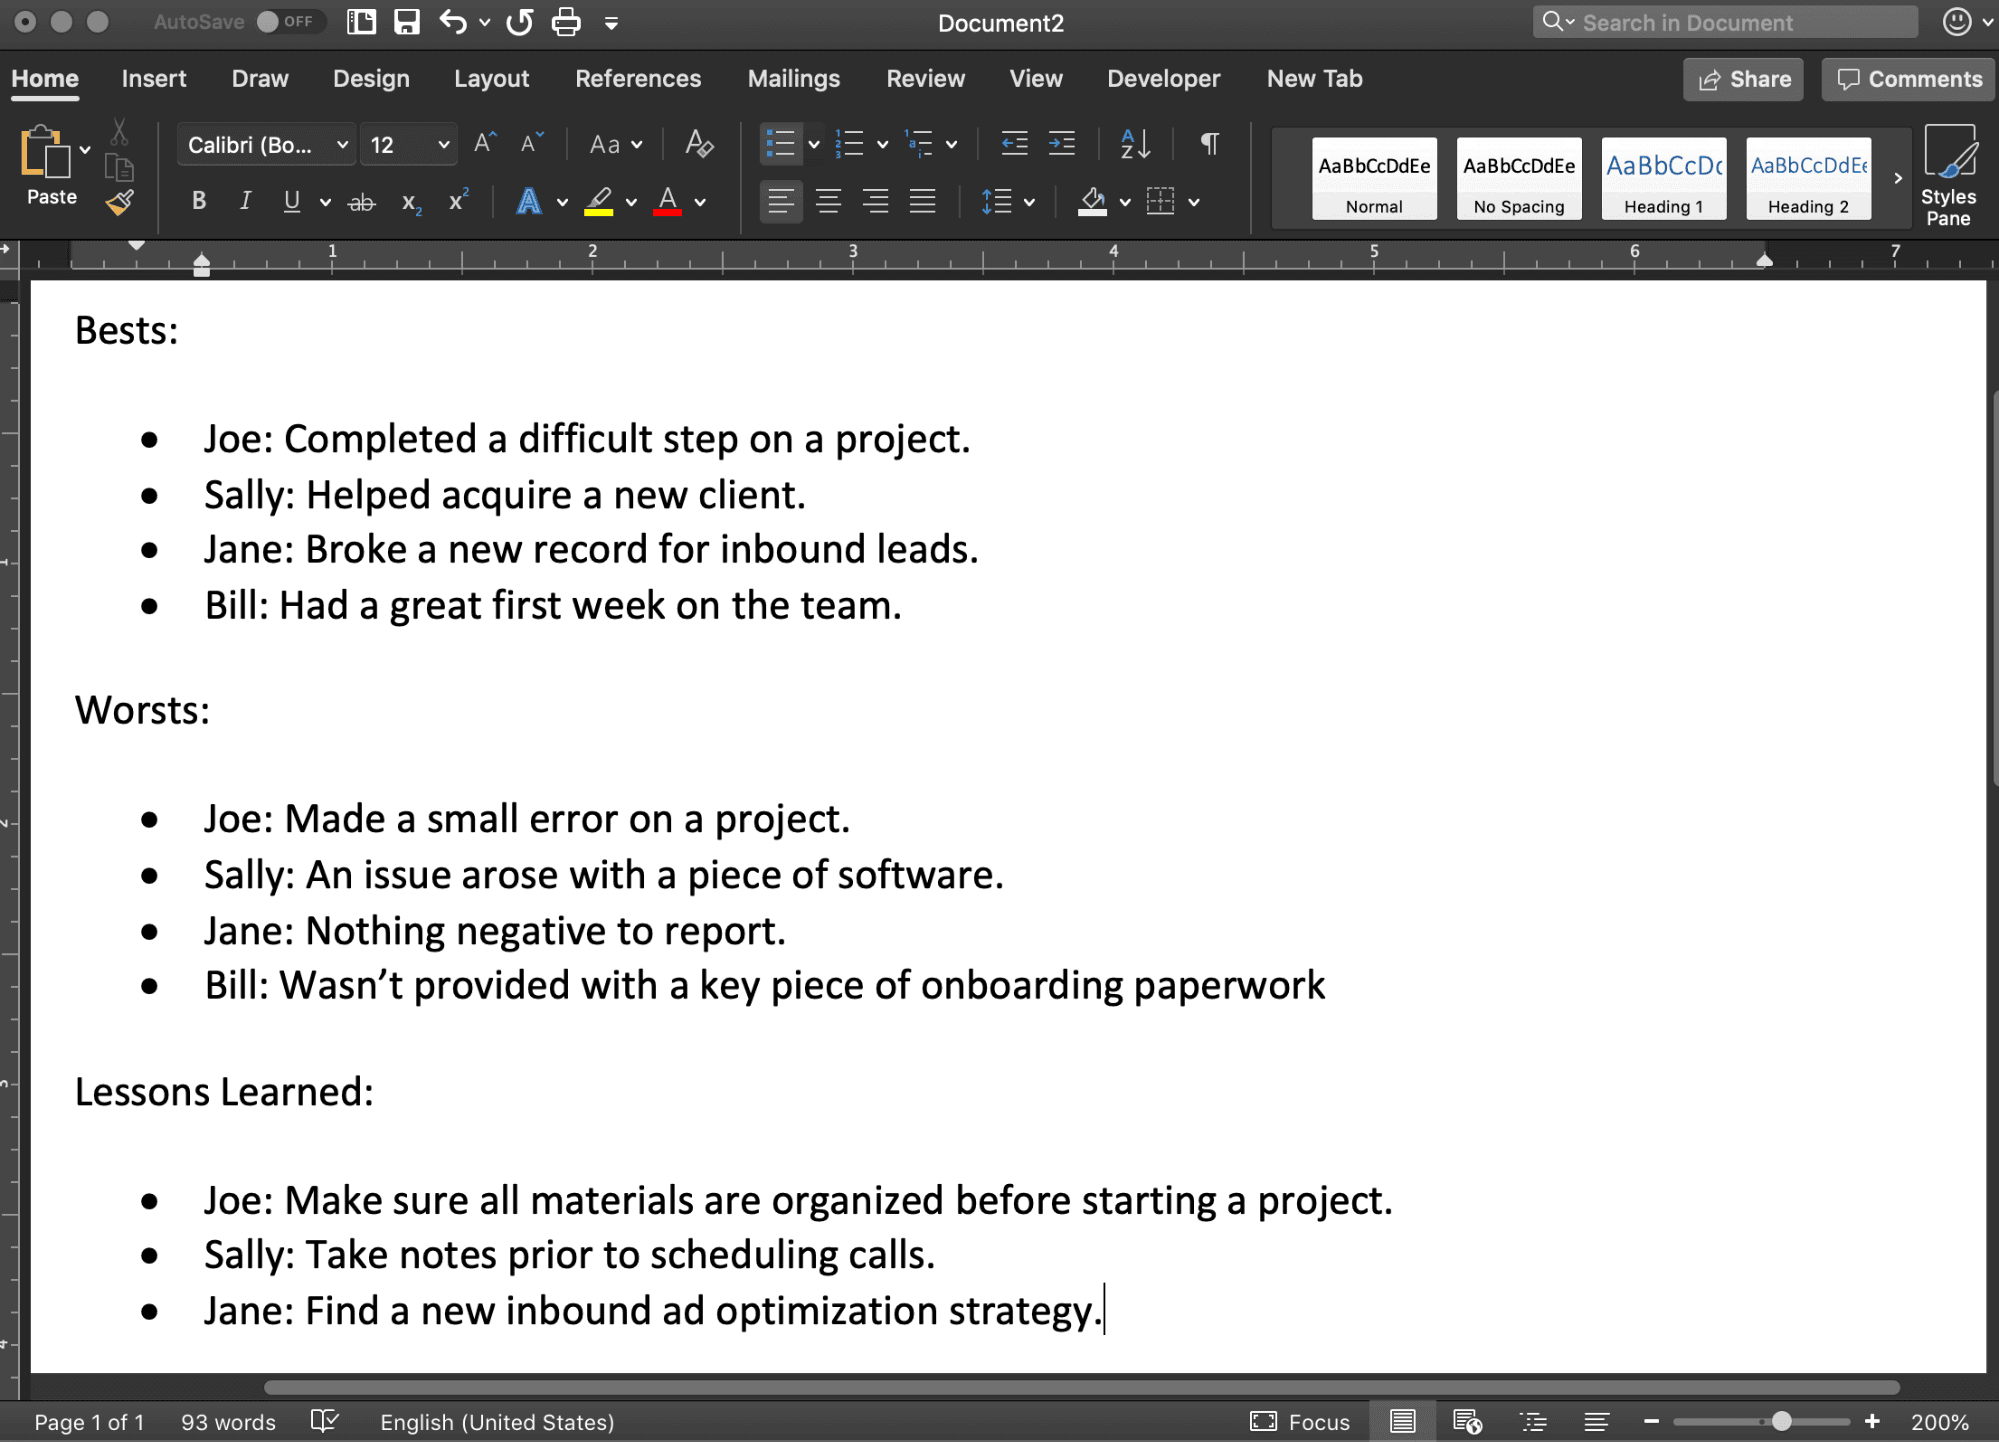Apply No Spacing style
Screen dimensions: 1999x1442
[1518, 178]
